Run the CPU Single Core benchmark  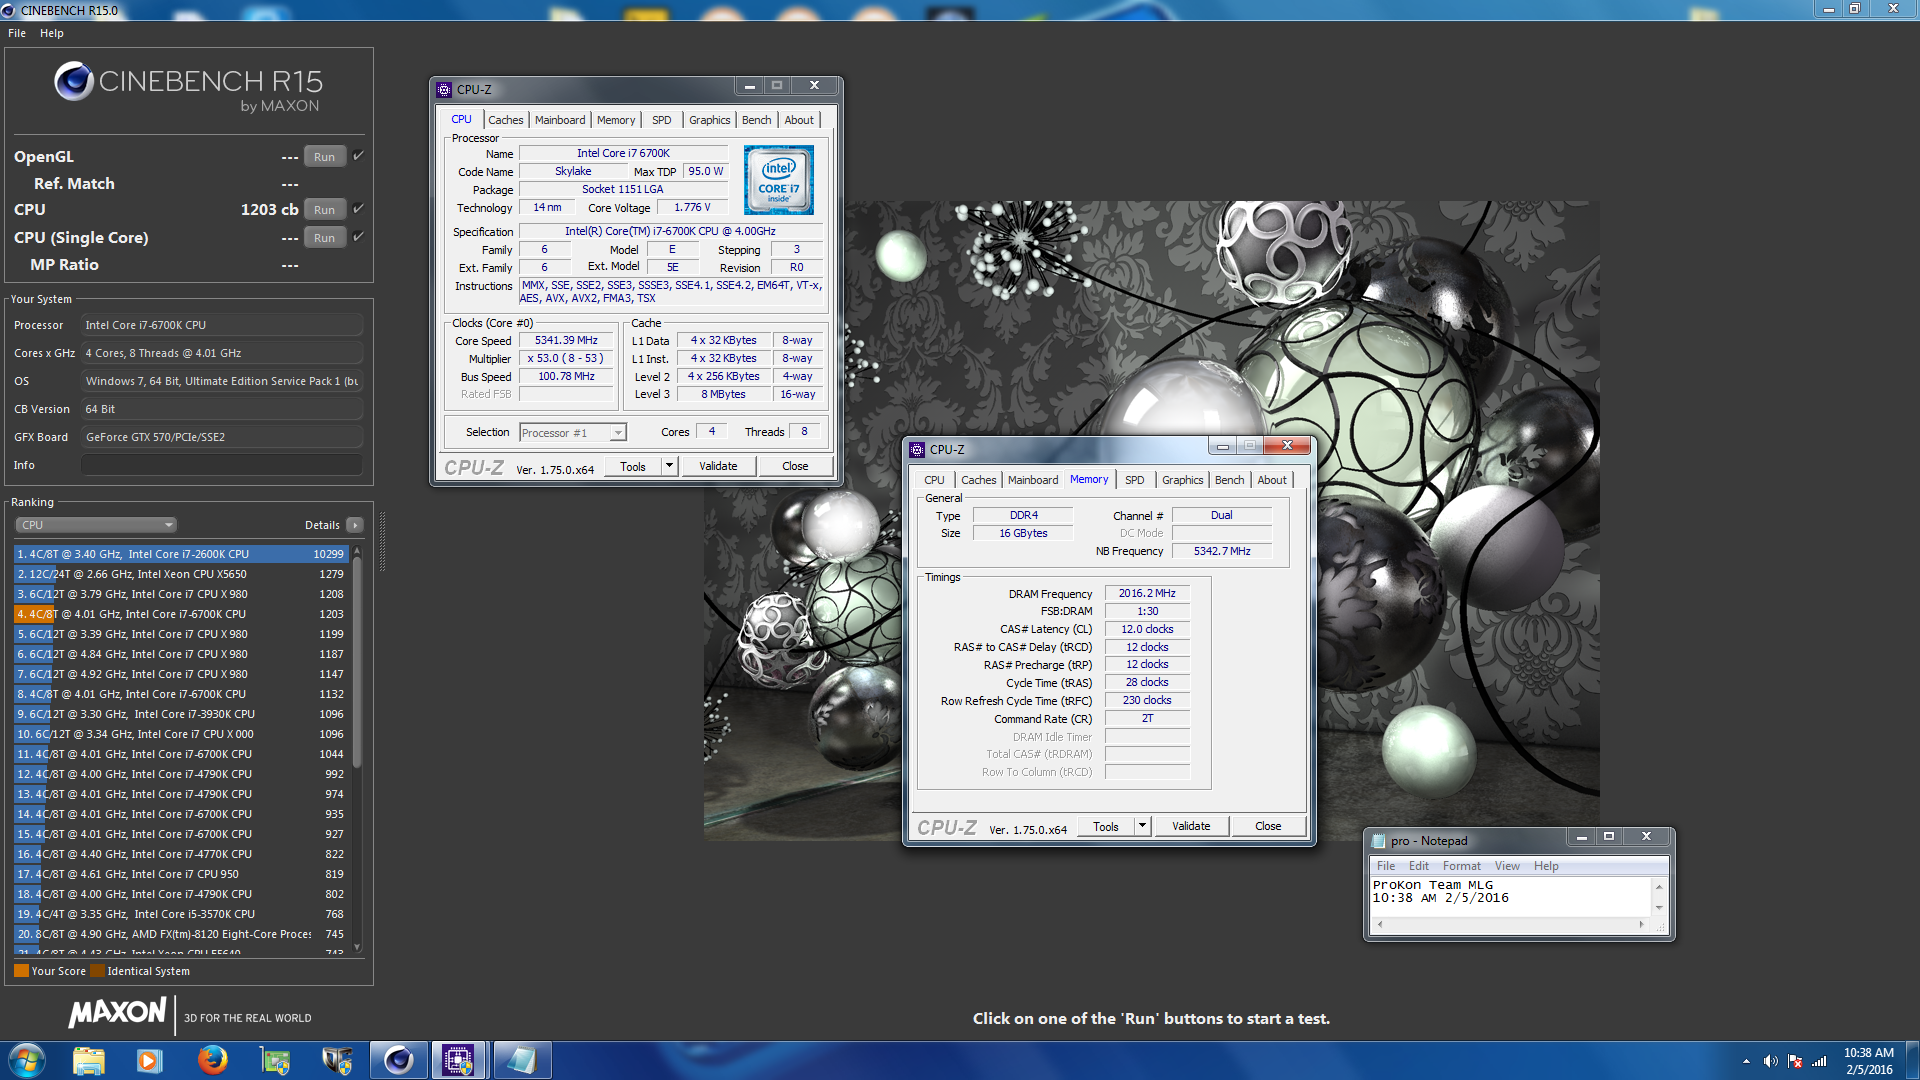(x=324, y=238)
